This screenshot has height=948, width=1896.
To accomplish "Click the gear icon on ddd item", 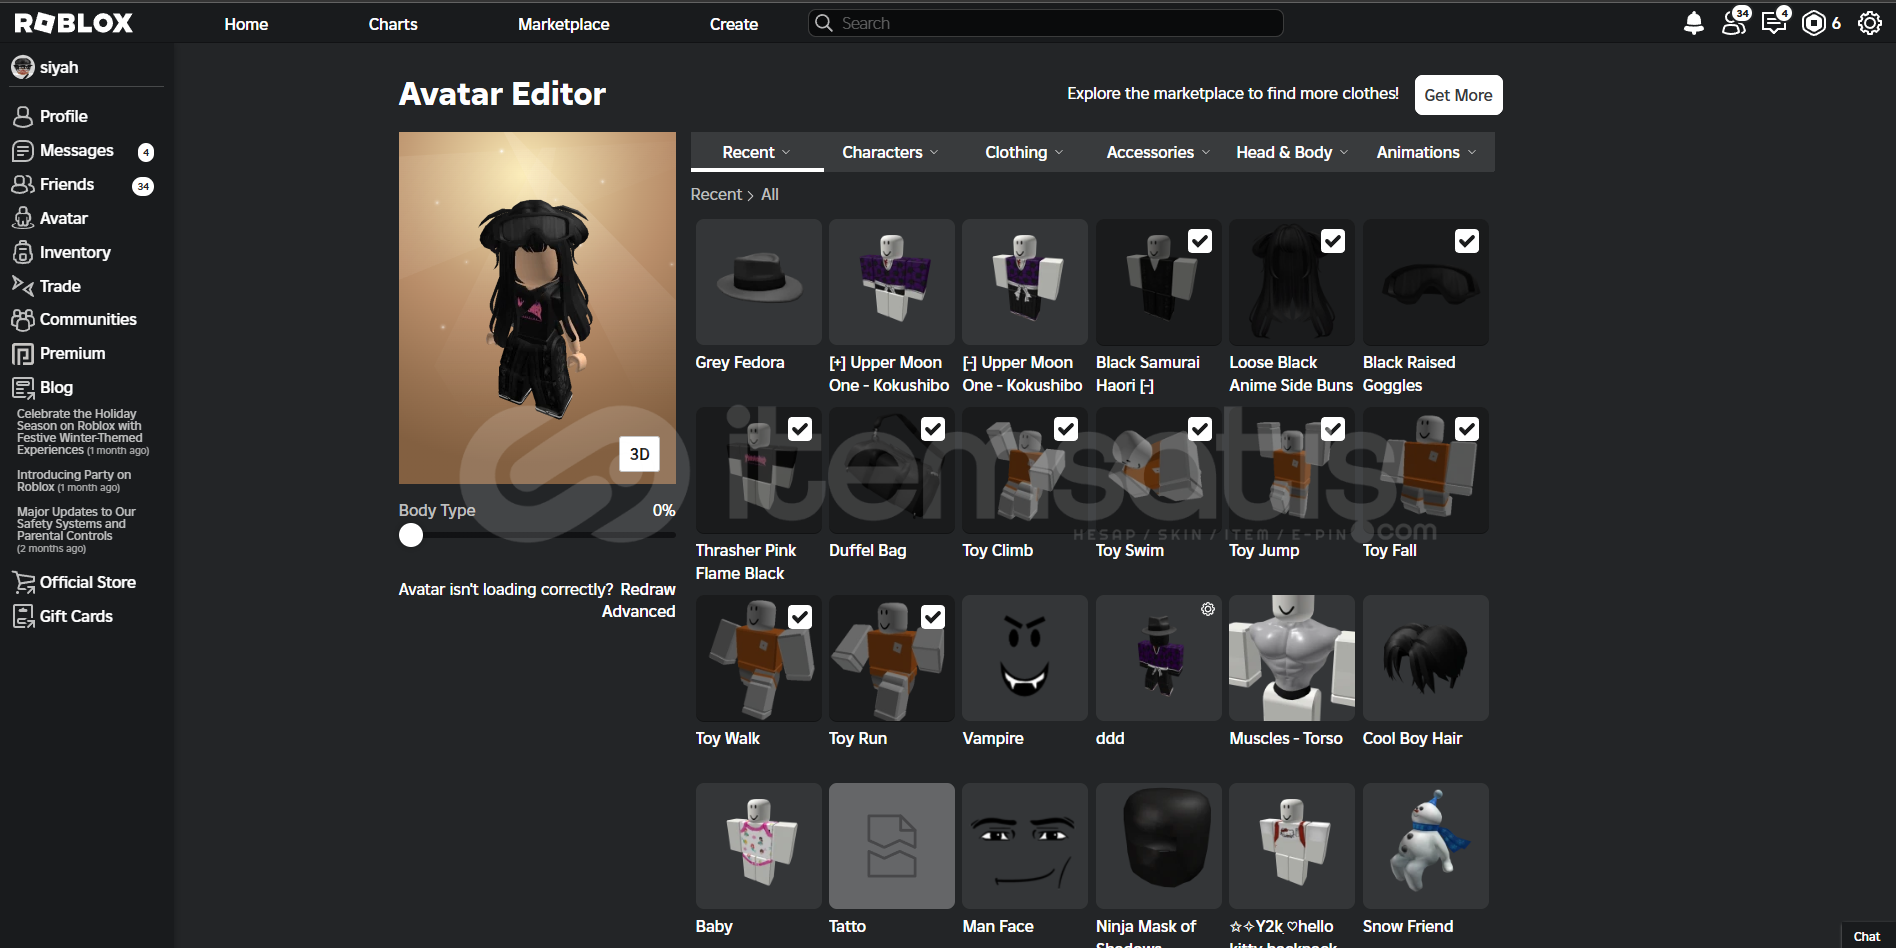I will [x=1208, y=609].
